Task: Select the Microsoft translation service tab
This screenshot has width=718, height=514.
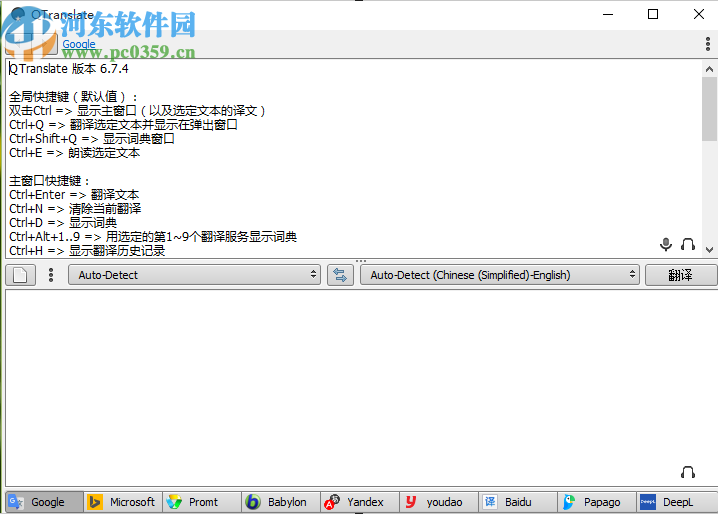Action: 123,502
